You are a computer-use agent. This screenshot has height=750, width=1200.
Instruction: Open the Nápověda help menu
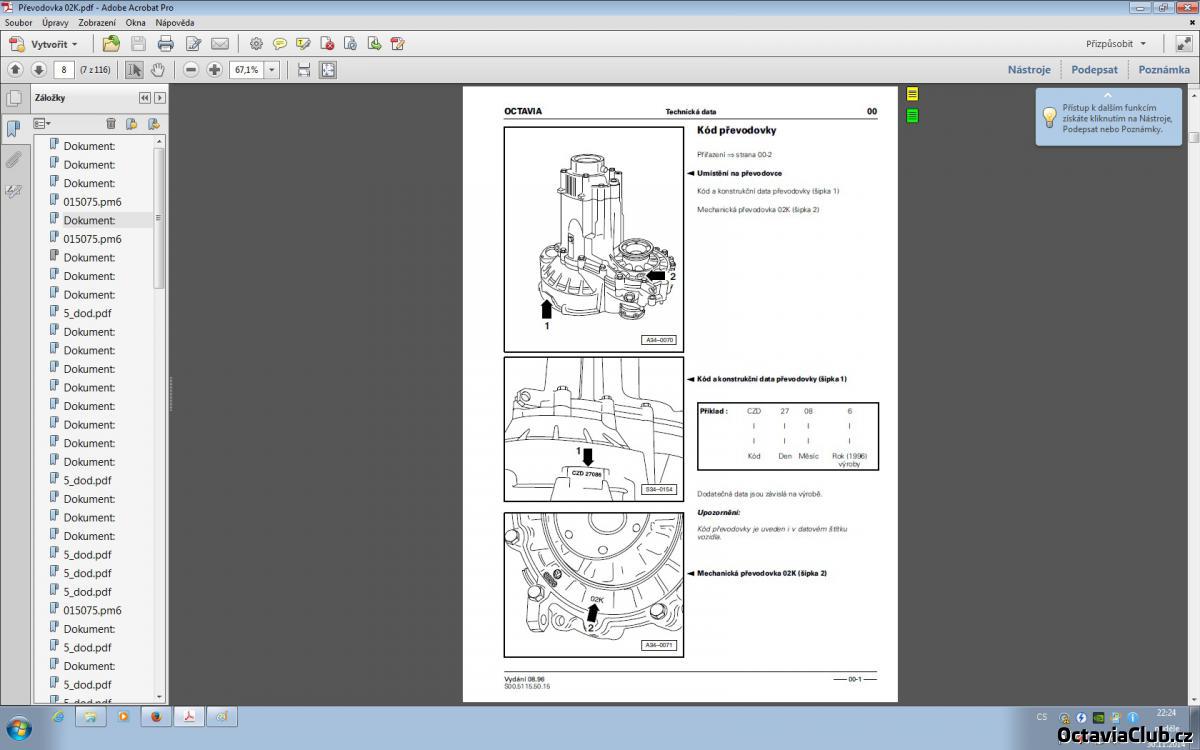coord(174,22)
